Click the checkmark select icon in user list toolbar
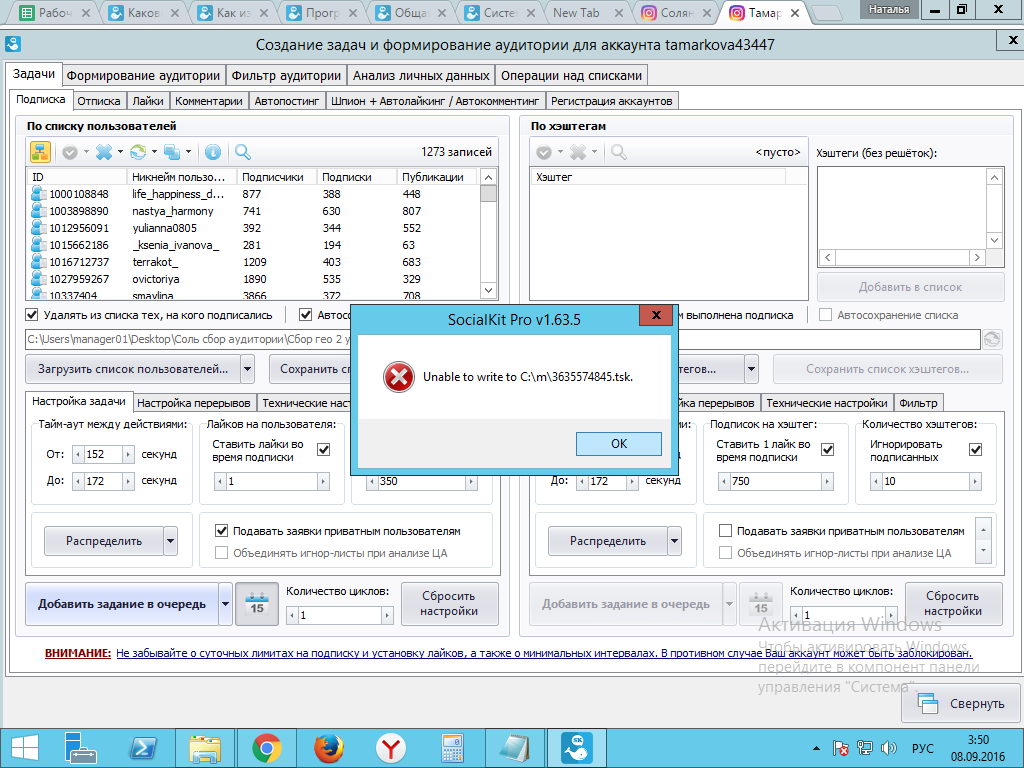Viewport: 1024px width, 768px height. 70,152
